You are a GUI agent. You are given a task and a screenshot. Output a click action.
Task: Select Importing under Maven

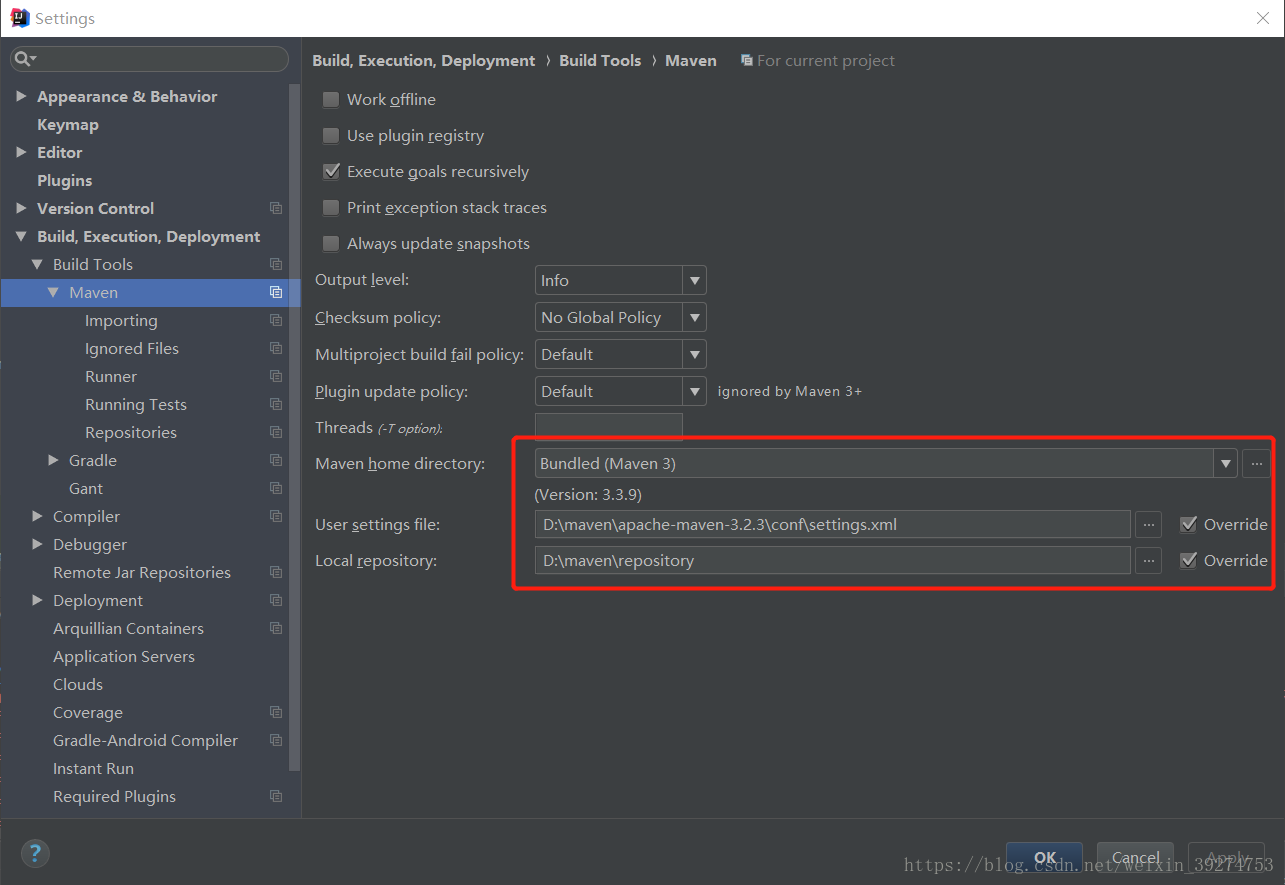point(121,320)
